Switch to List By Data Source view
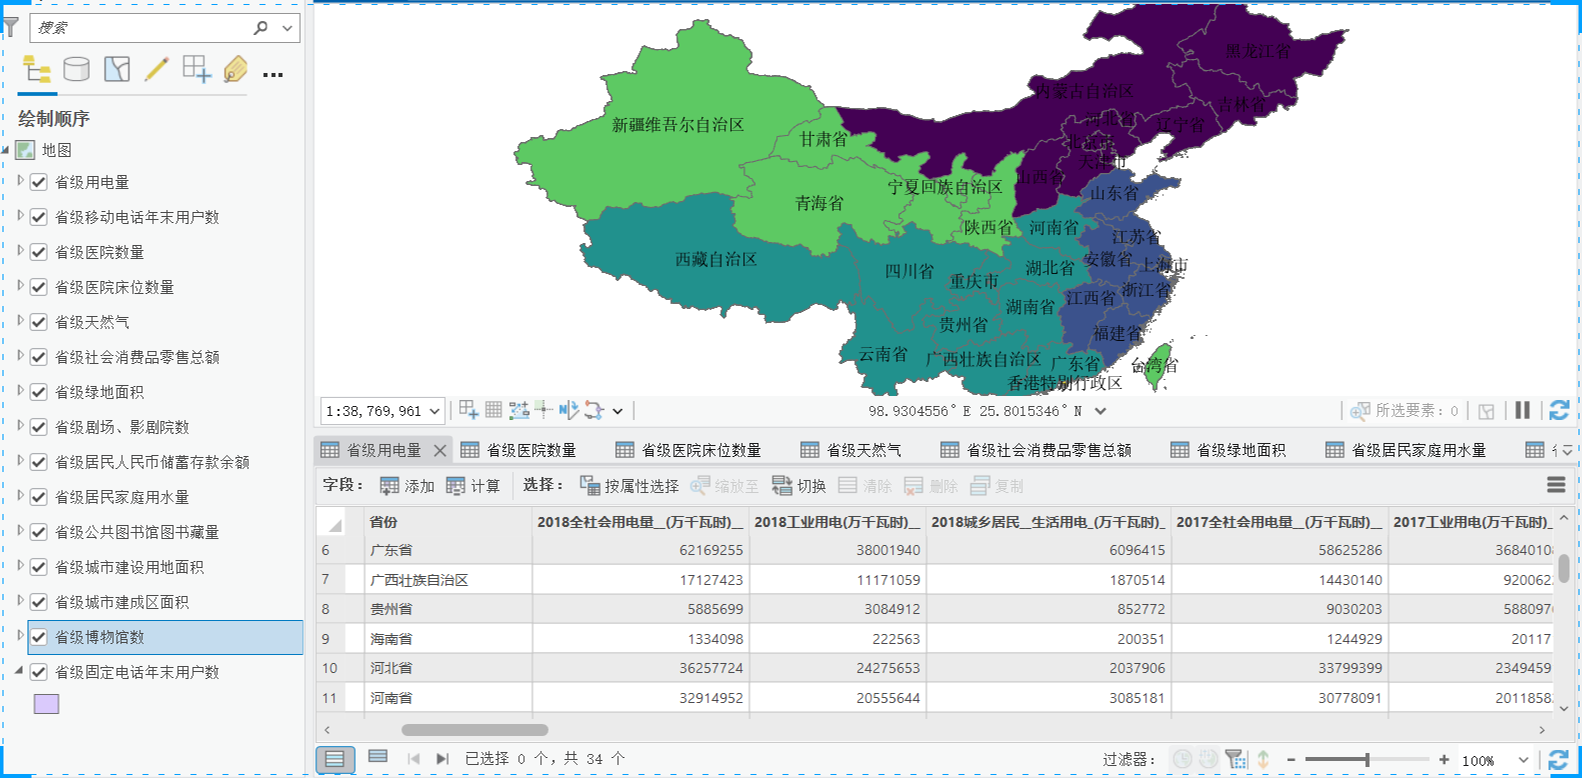The image size is (1583, 778). pyautogui.click(x=77, y=69)
